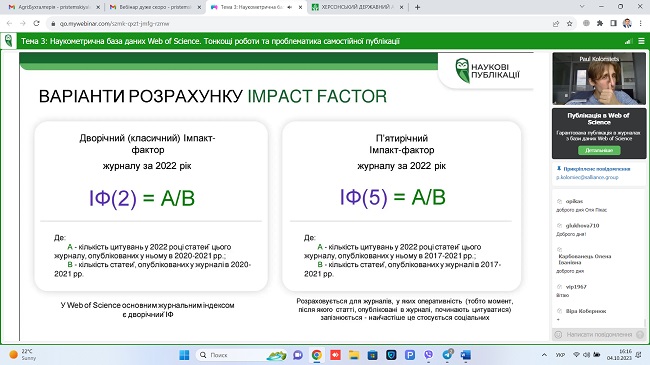Open the red remote-desktop taskbar app
The height and width of the screenshot is (365, 650).
point(335,355)
